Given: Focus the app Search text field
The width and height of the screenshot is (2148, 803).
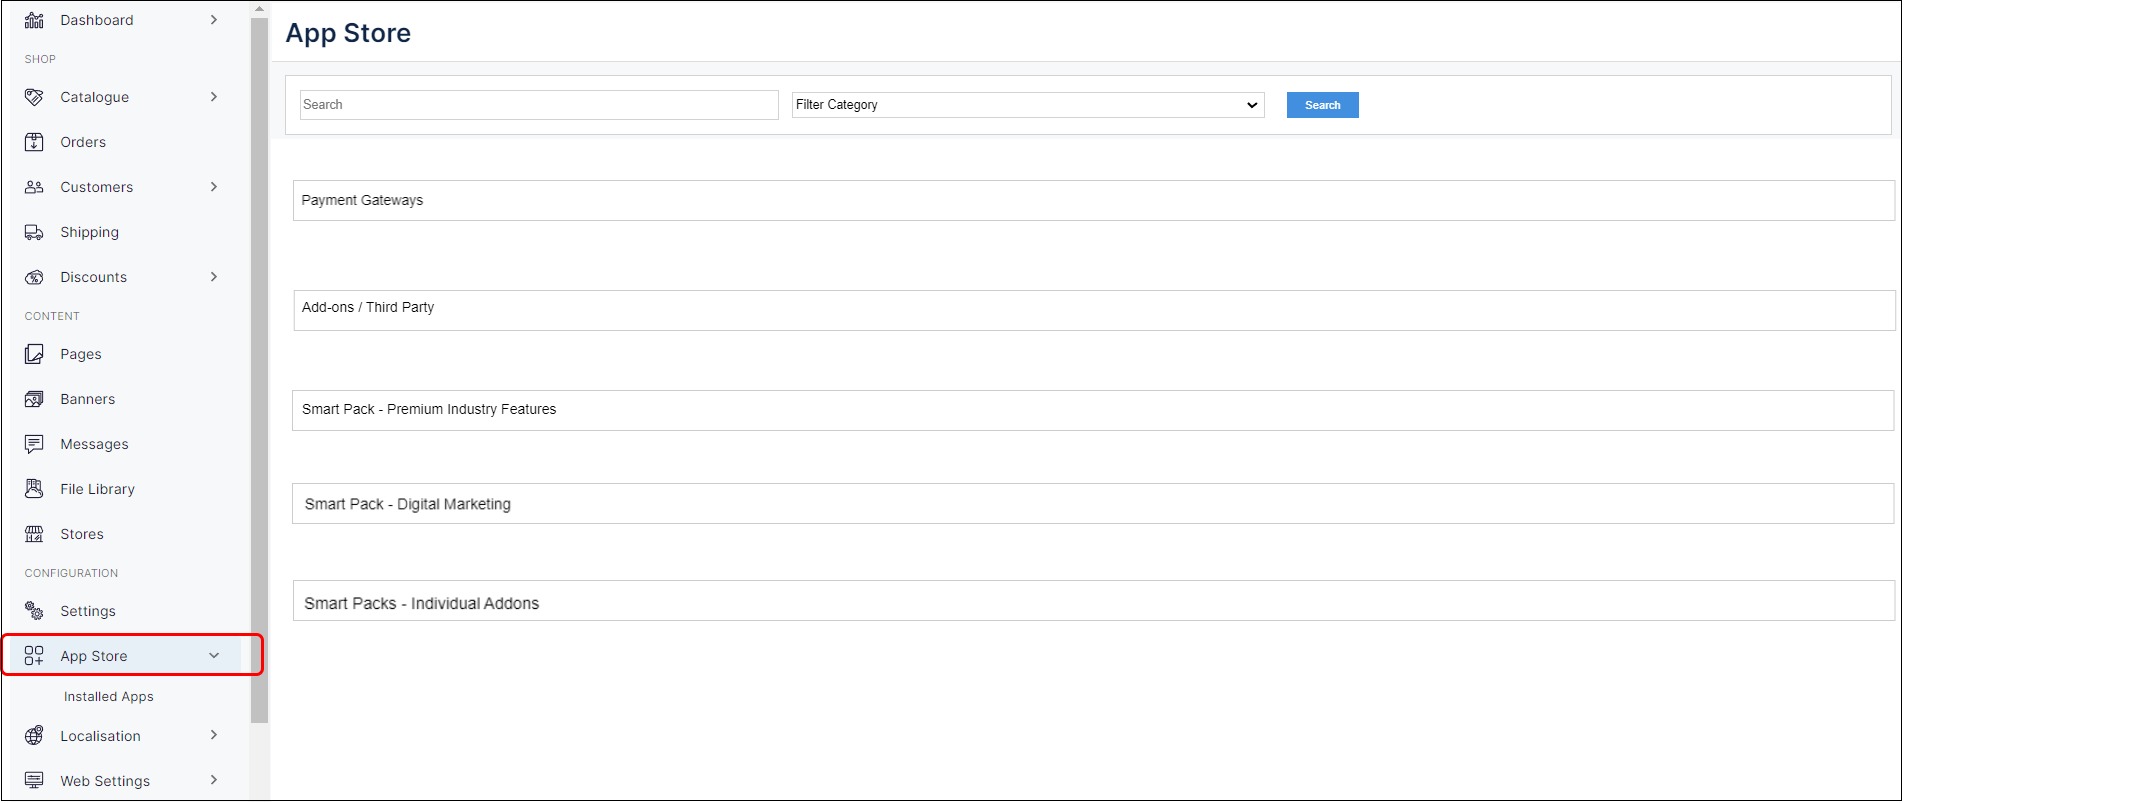Looking at the screenshot, I should point(539,105).
